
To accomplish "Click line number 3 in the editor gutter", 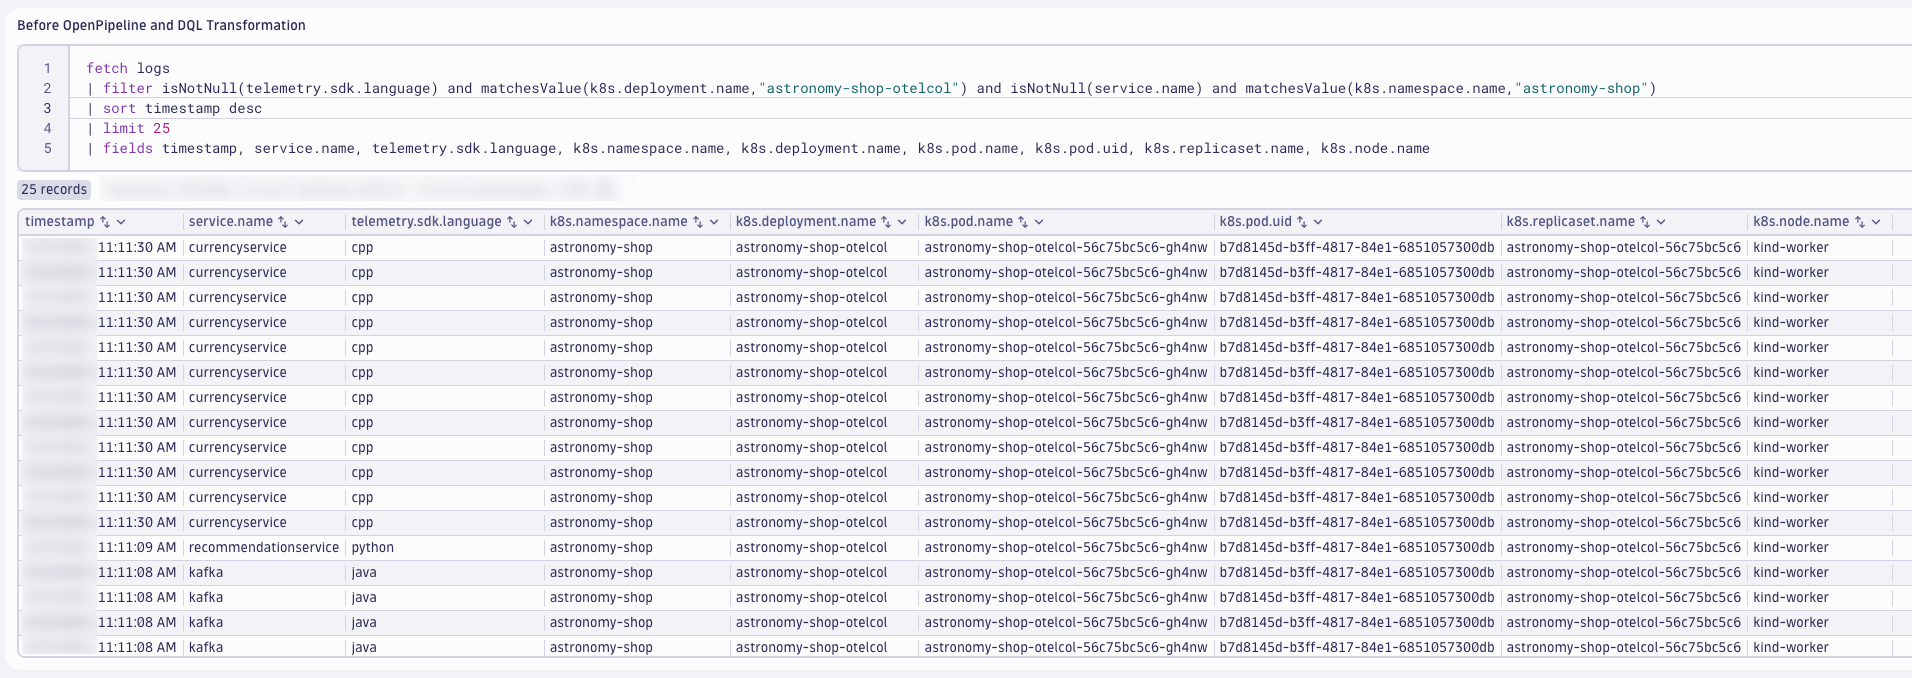I will pyautogui.click(x=47, y=108).
